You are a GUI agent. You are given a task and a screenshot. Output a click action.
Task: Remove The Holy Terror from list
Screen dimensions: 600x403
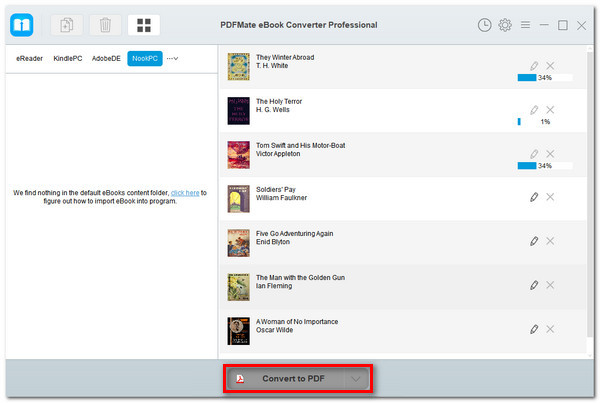550,110
